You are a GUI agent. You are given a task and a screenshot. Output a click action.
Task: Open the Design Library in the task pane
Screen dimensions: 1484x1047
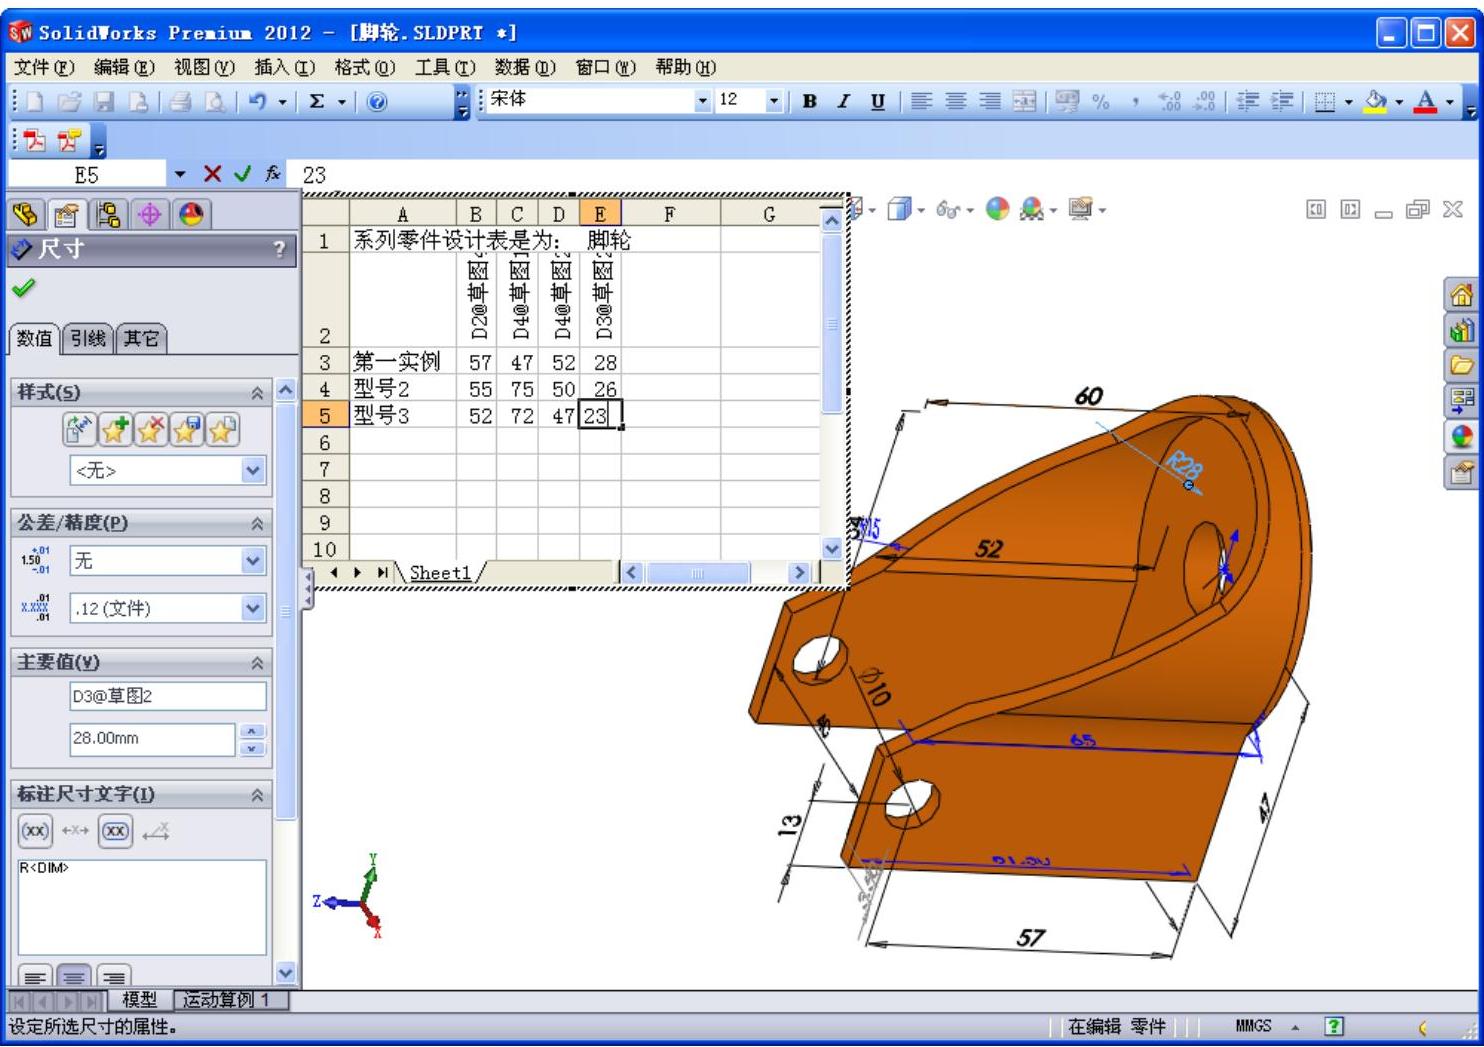click(x=1461, y=330)
